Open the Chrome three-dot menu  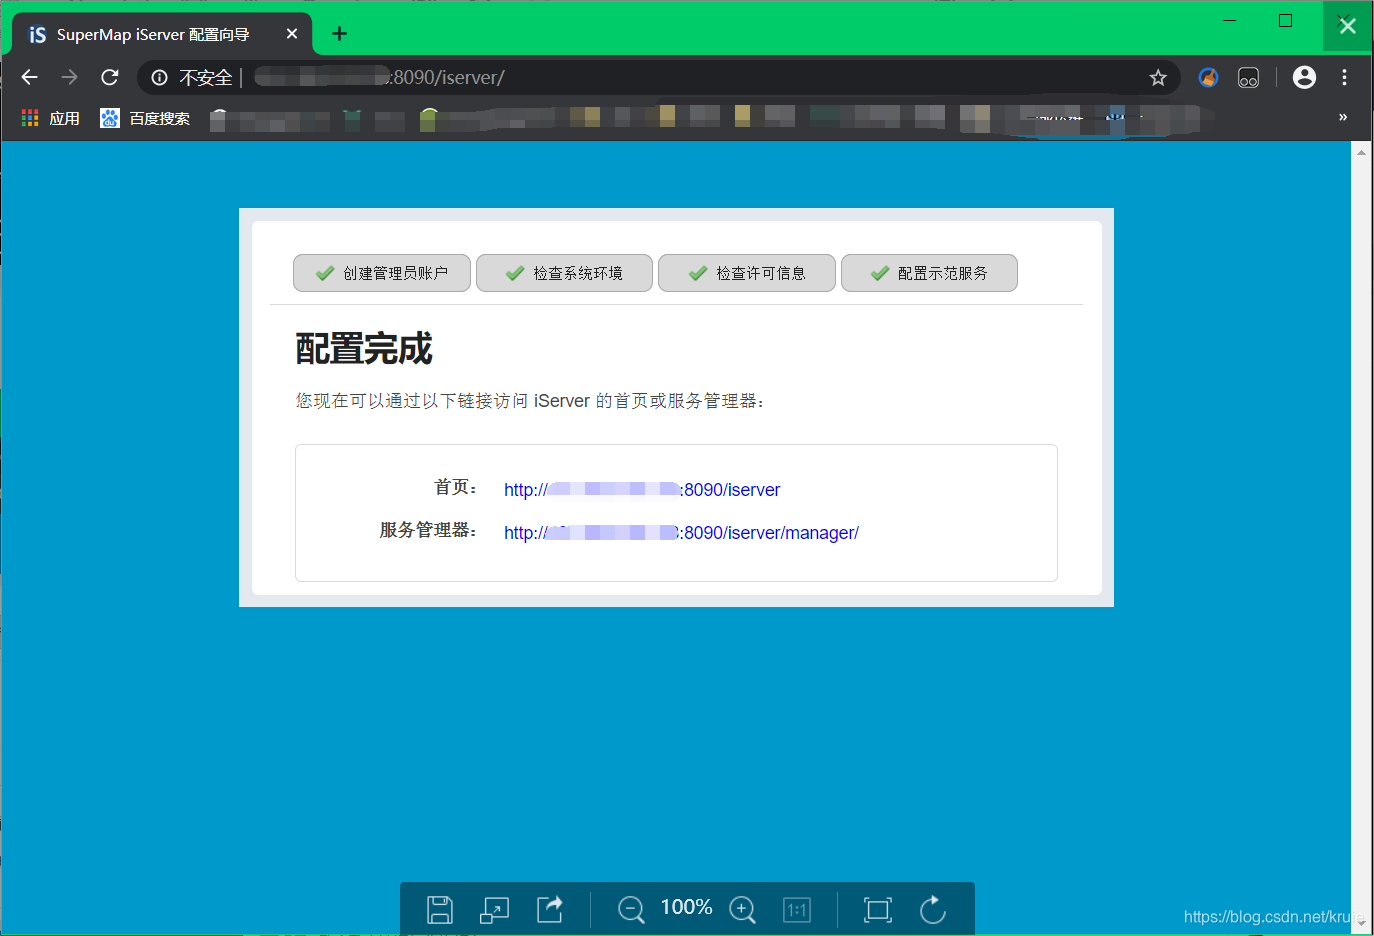click(1344, 77)
